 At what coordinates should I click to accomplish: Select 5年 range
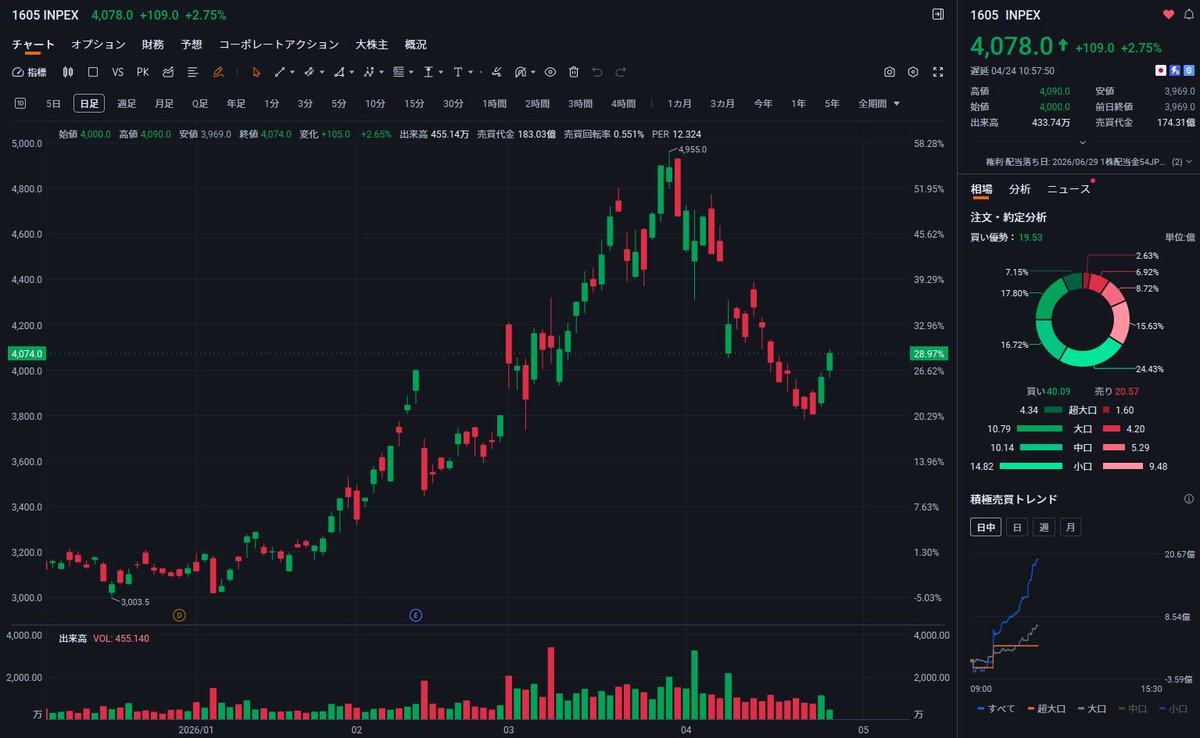pyautogui.click(x=832, y=103)
